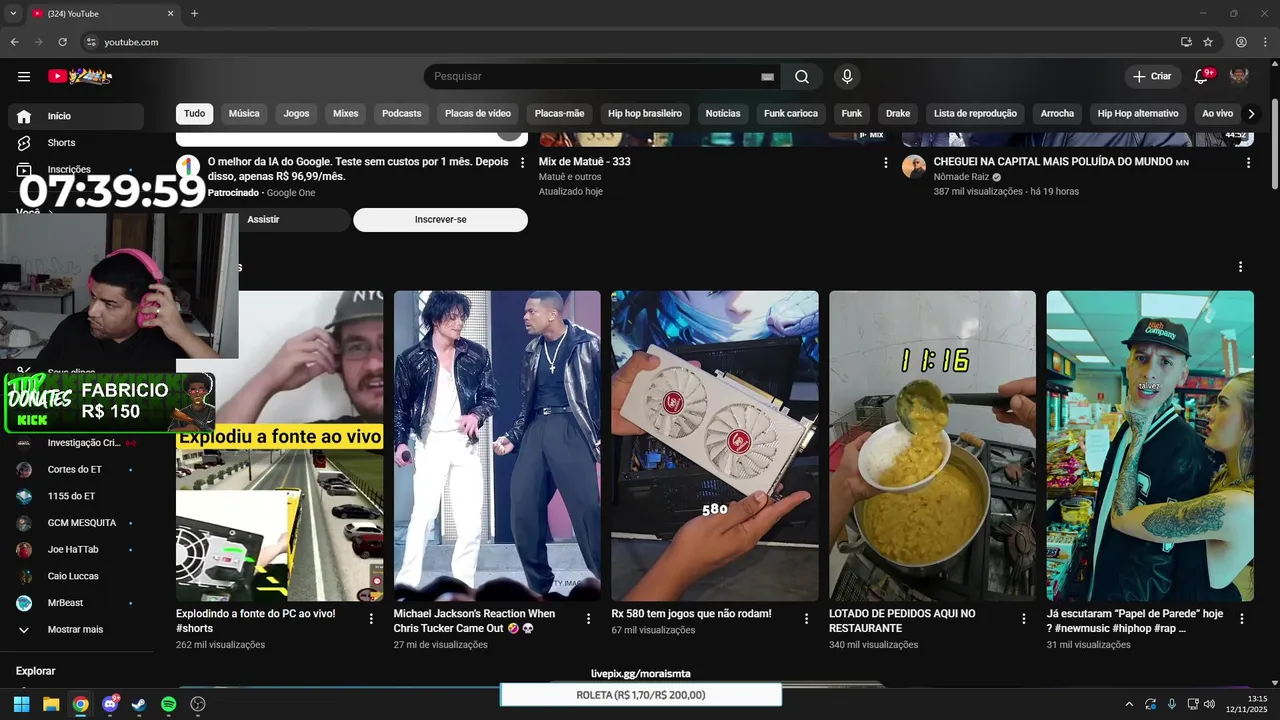Select the Notícias chip
The height and width of the screenshot is (720, 1280).
point(723,114)
